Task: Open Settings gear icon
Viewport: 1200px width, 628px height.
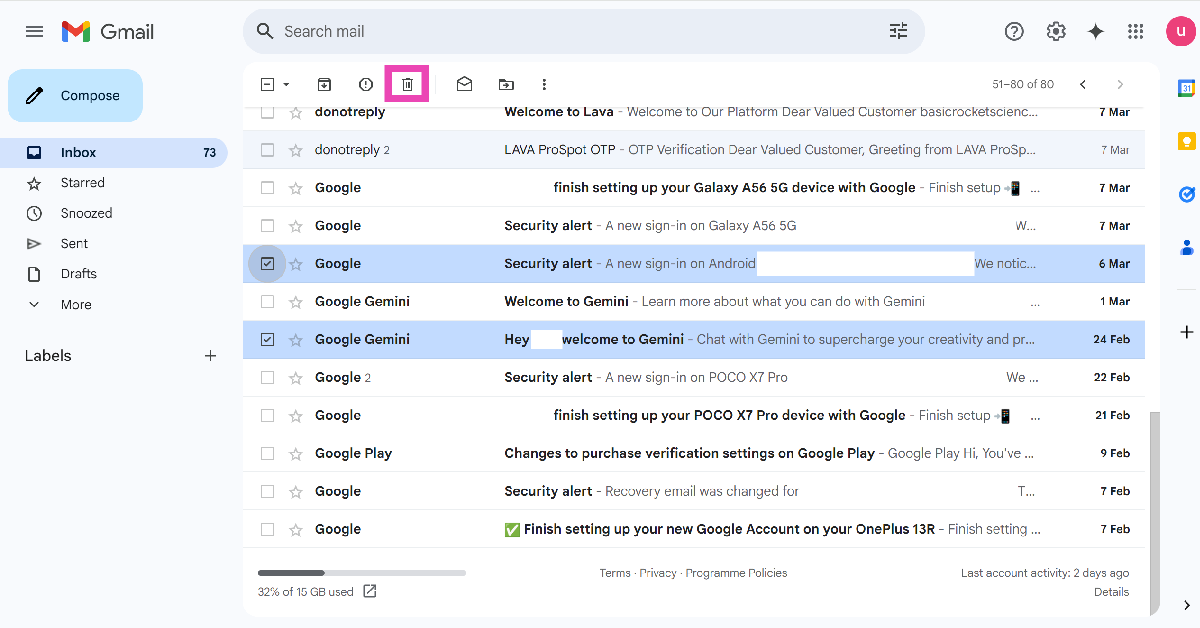Action: pos(1056,32)
